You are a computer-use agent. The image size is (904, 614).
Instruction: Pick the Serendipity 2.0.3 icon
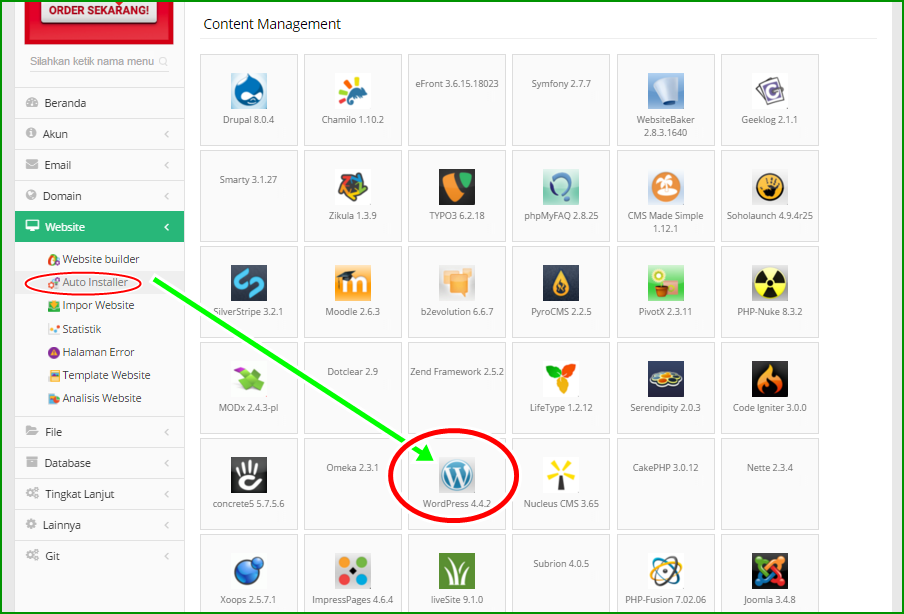[x=665, y=379]
